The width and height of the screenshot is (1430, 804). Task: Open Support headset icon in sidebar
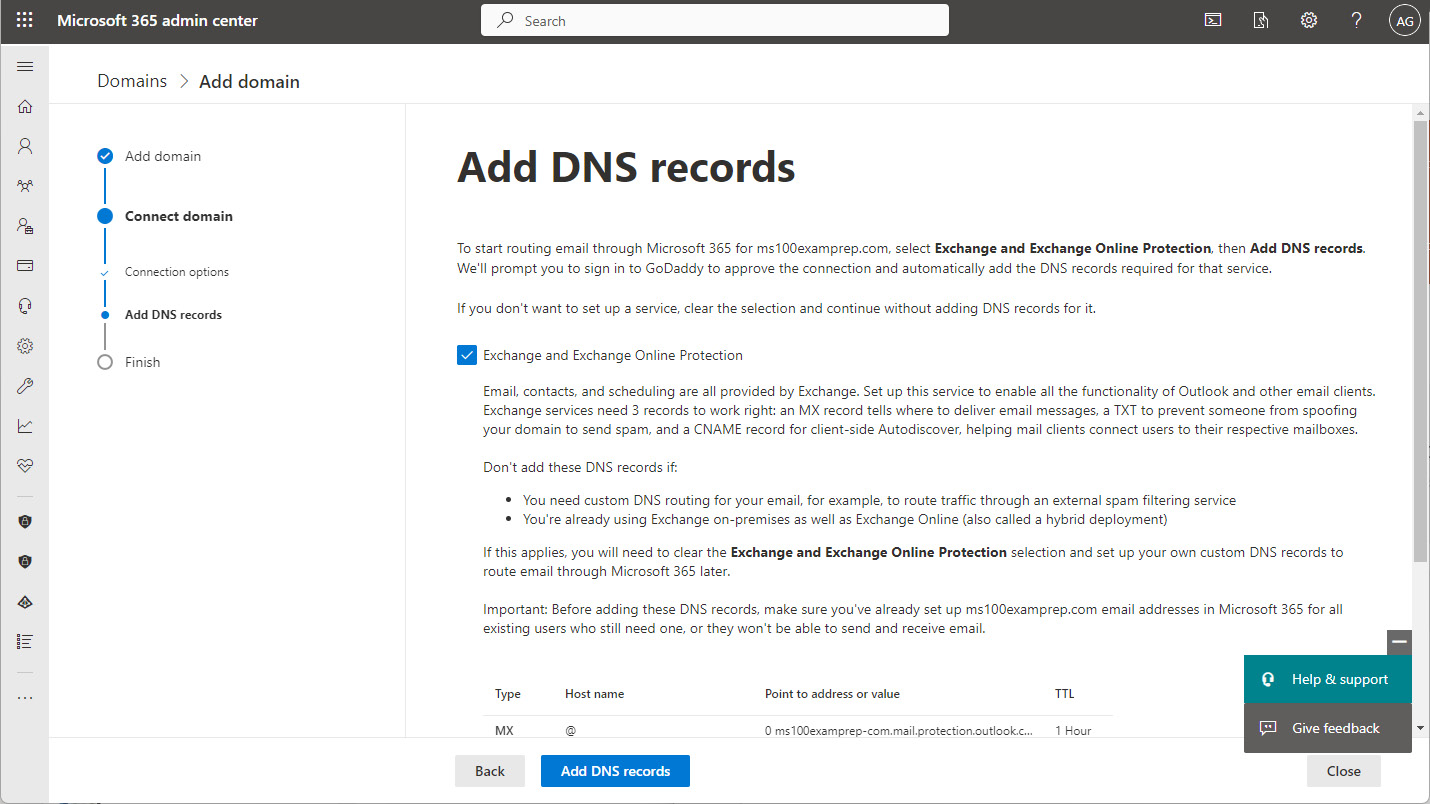(x=25, y=306)
